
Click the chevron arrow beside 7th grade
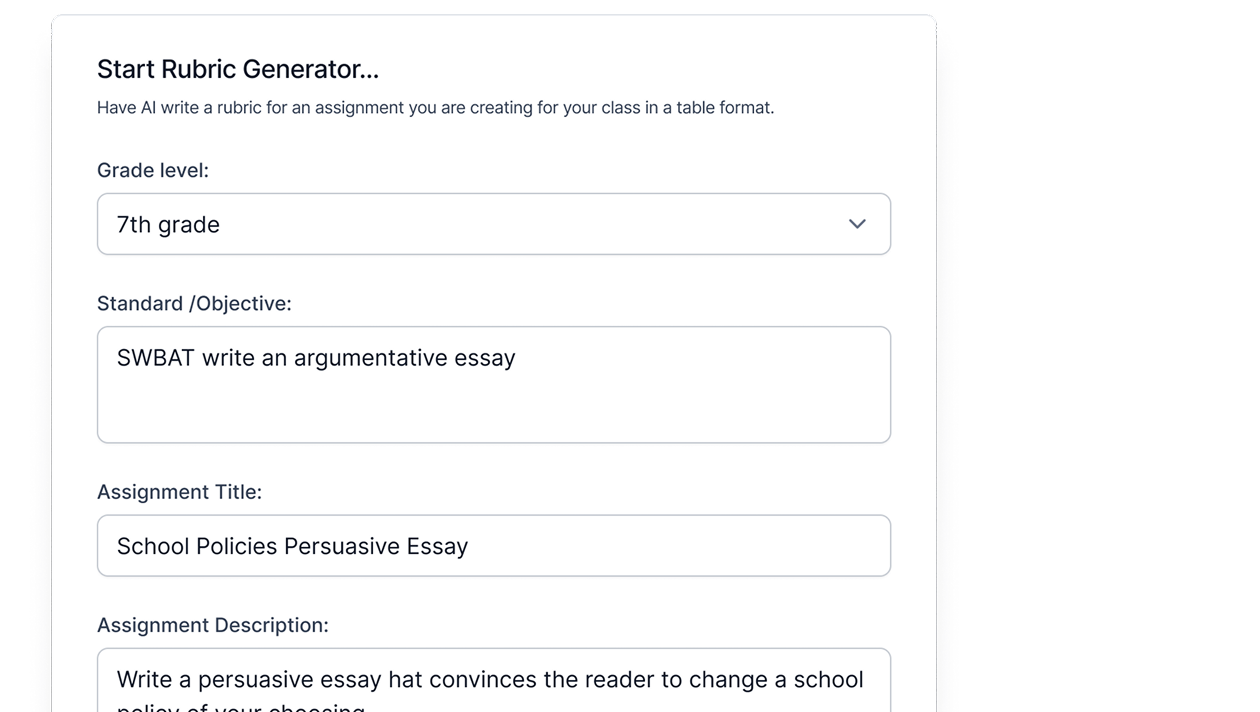pyautogui.click(x=857, y=224)
